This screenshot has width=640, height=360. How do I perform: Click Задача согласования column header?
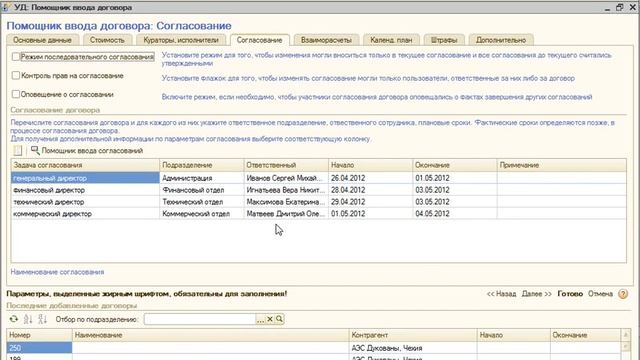(x=85, y=165)
